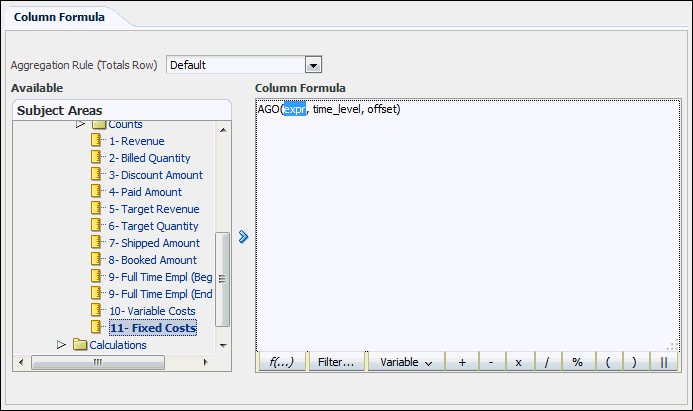Click the Subject Areas vertical scrollbar thumb
The height and width of the screenshot is (411, 693).
pos(223,279)
